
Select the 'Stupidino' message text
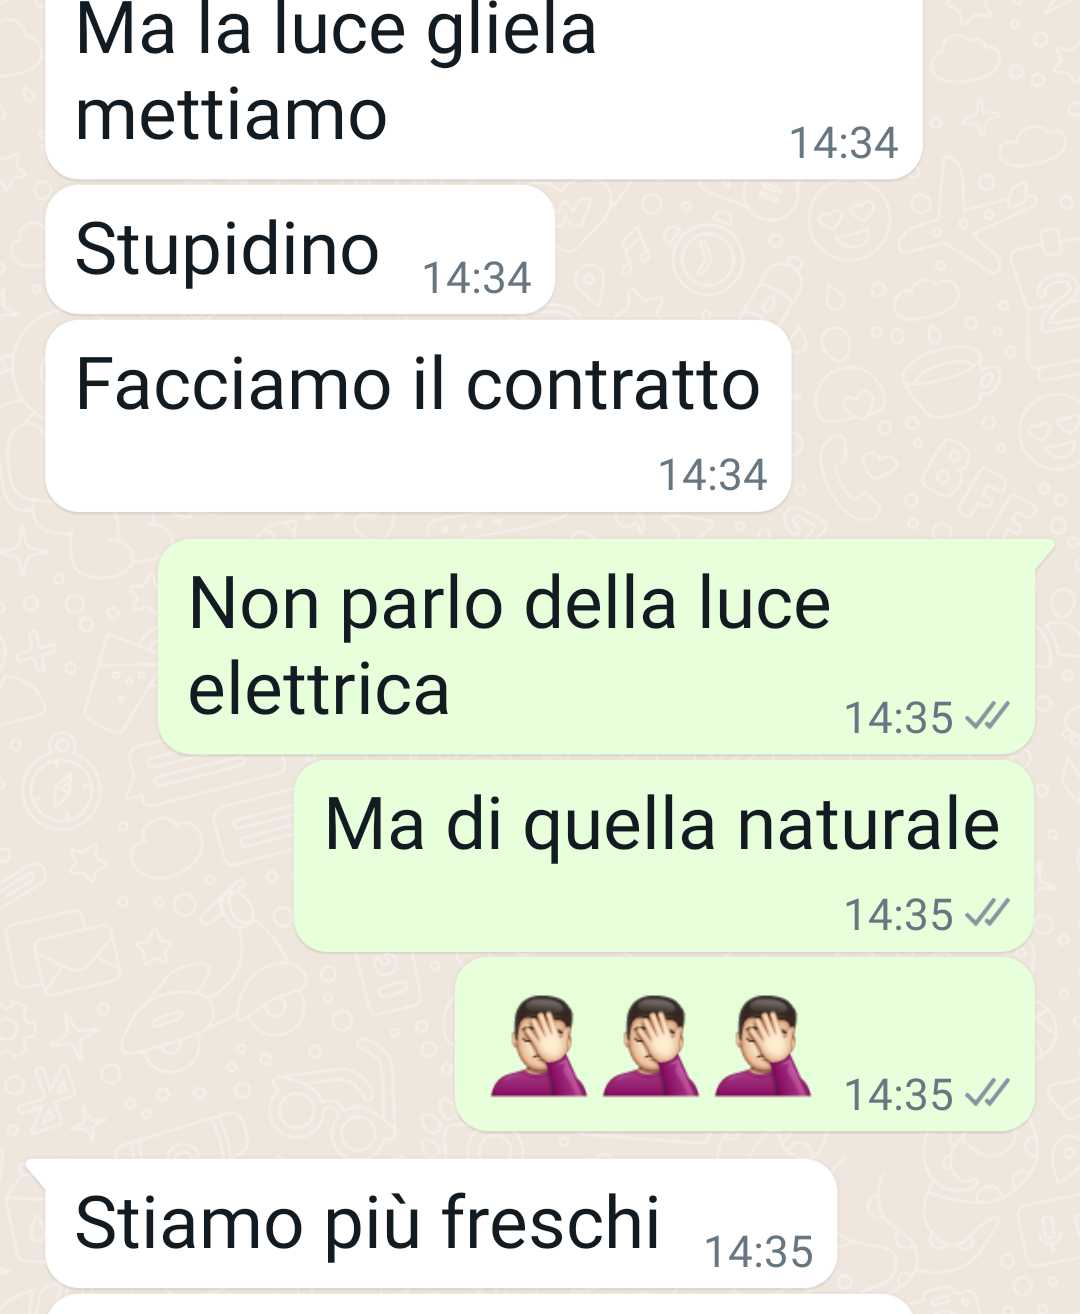click(x=227, y=249)
